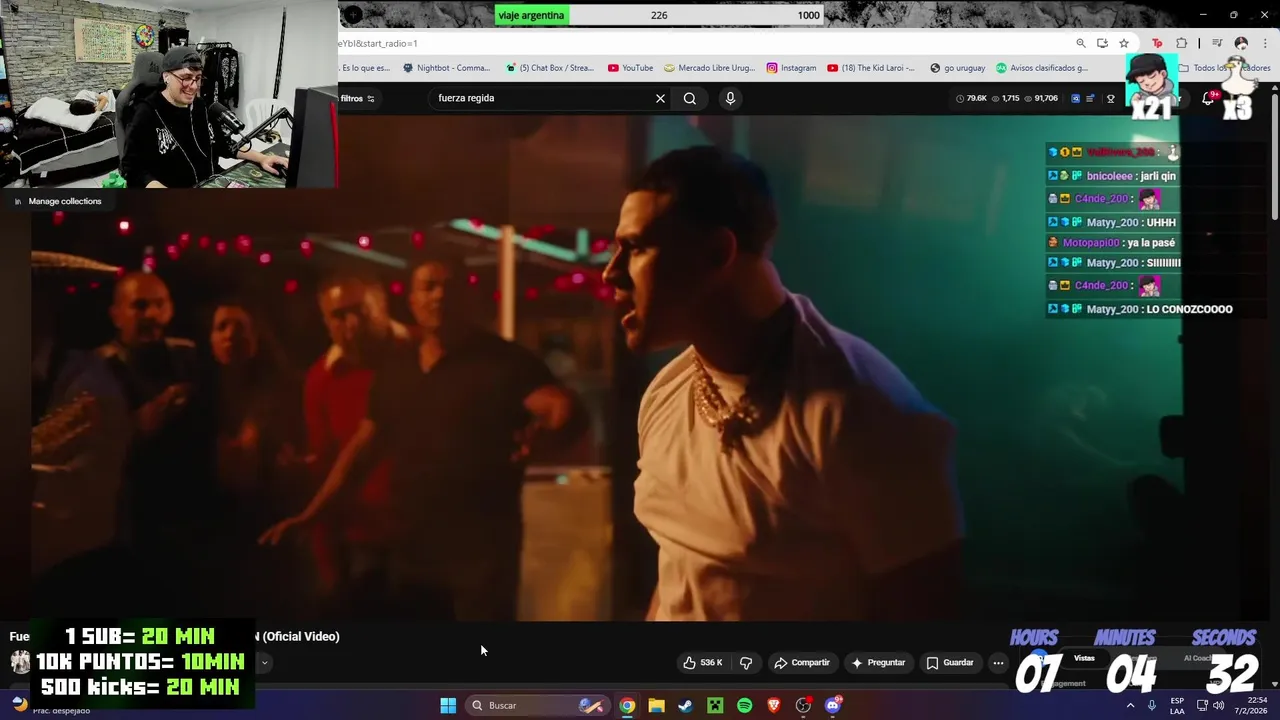Click ESP LAA language indicator
This screenshot has width=1280, height=720.
(1177, 705)
